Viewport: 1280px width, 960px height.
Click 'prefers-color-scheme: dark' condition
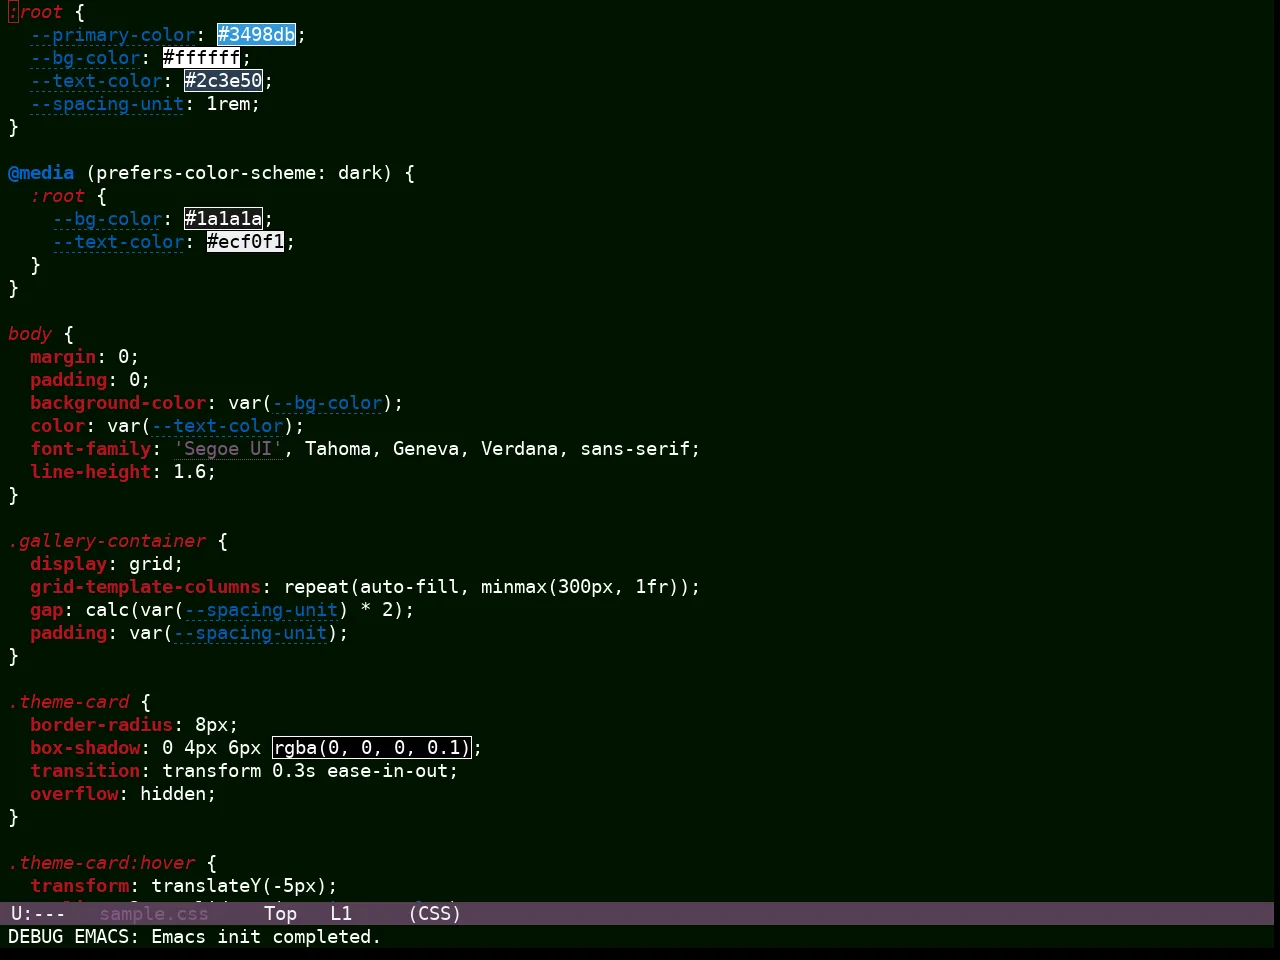[x=239, y=173]
